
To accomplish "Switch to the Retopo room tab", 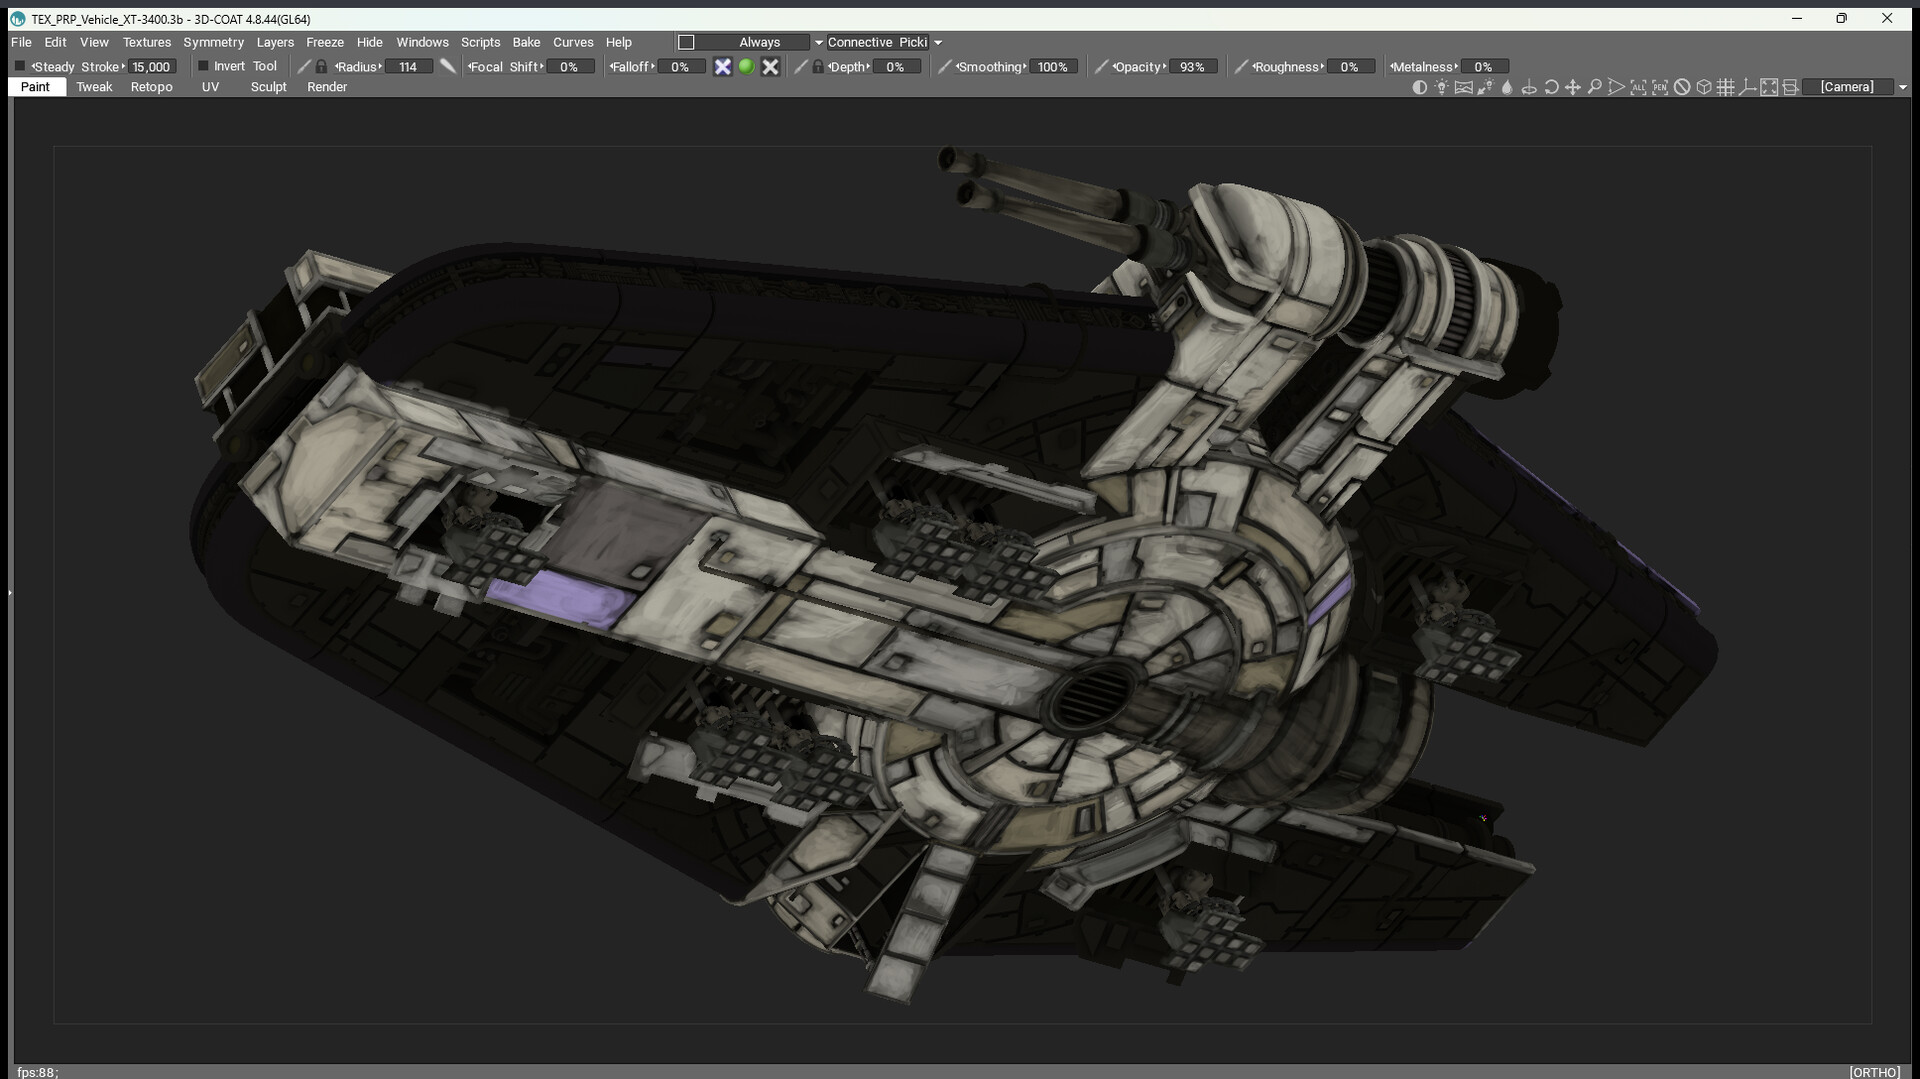I will (152, 87).
